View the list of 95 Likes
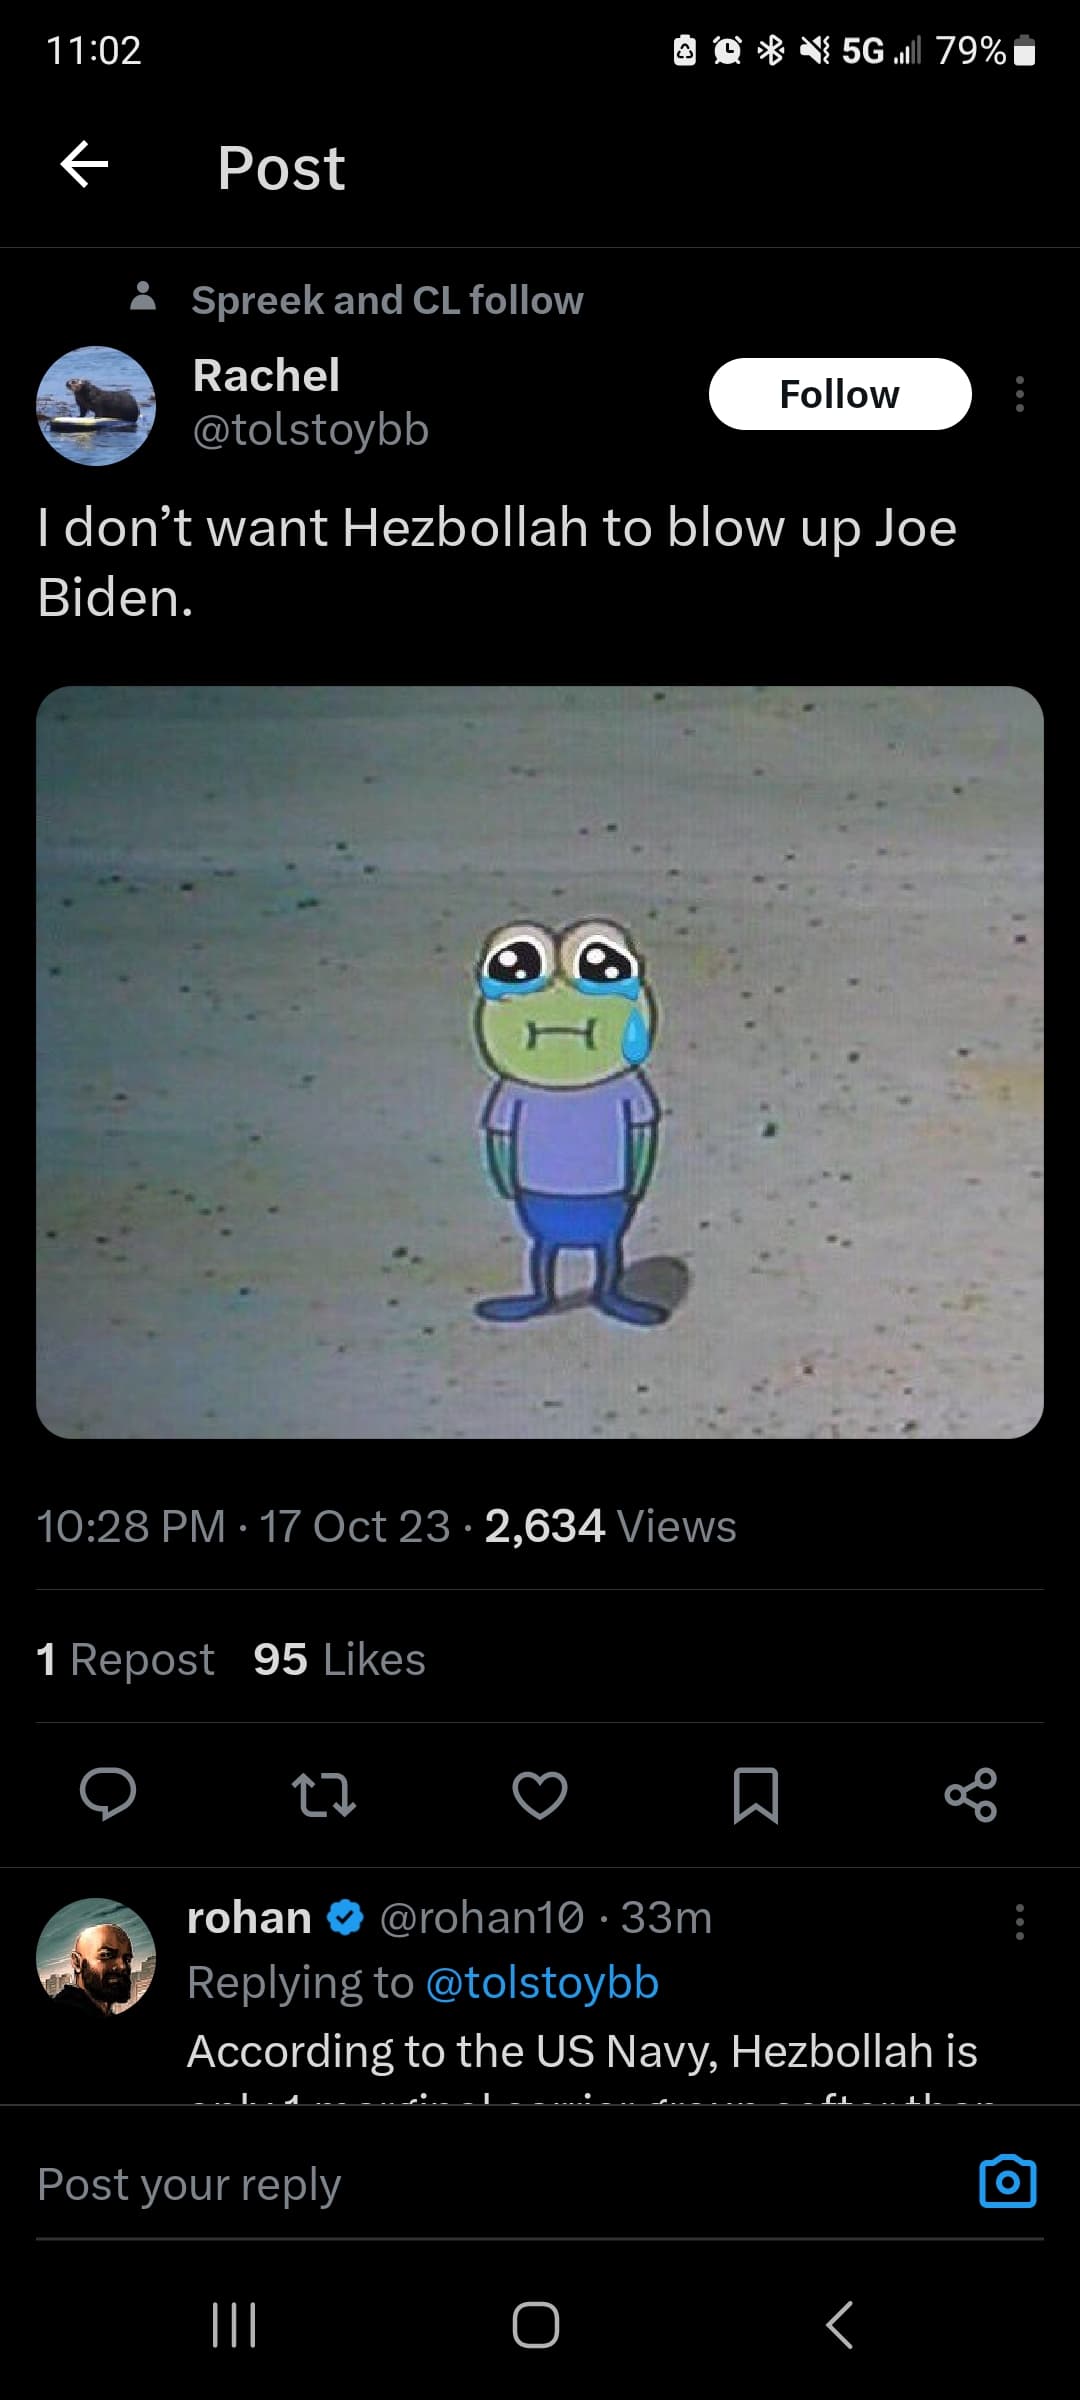This screenshot has width=1080, height=2400. point(339,1659)
